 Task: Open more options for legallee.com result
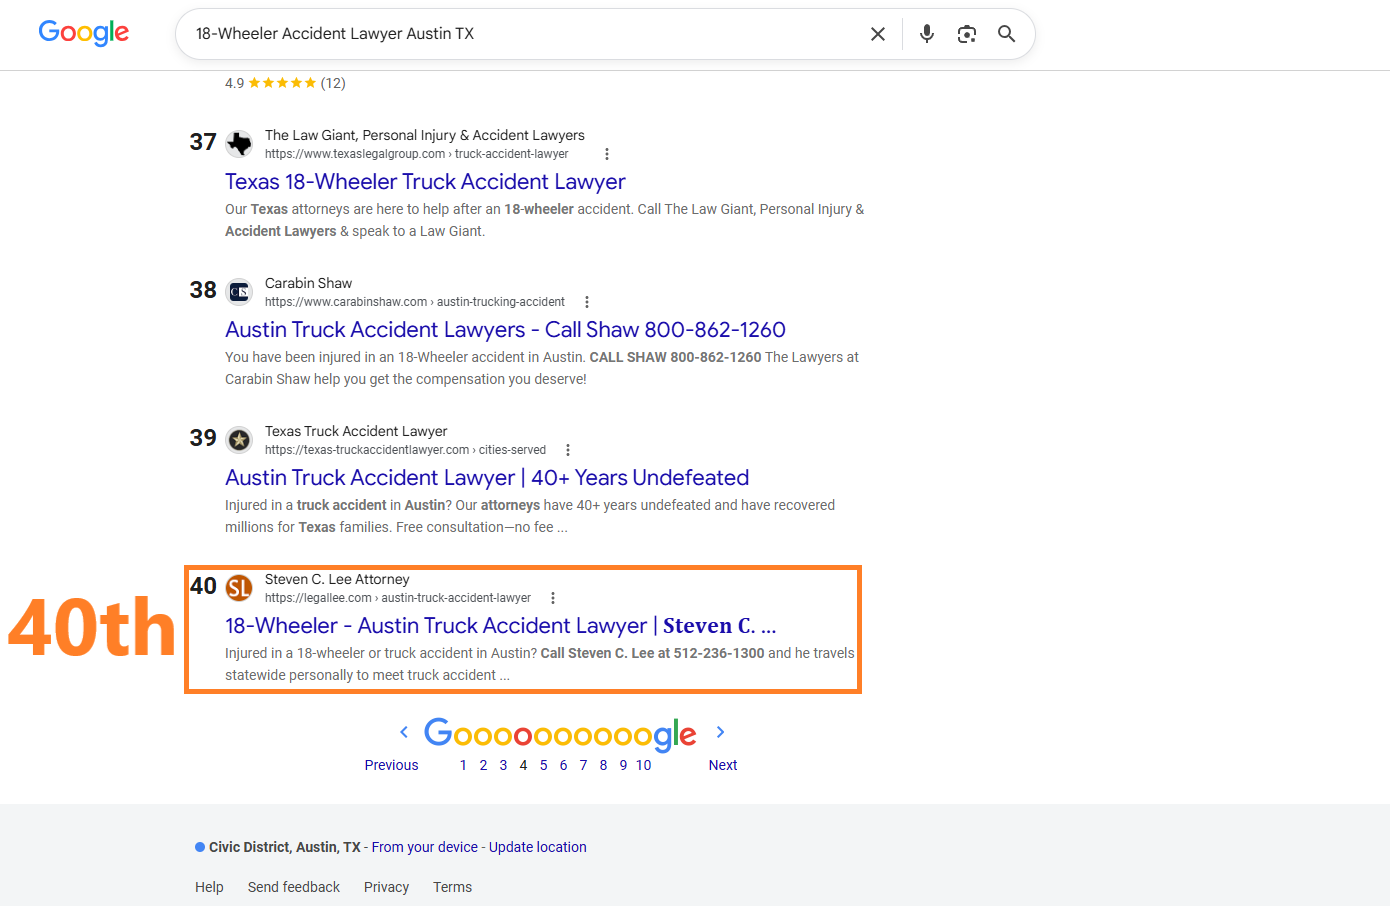(x=553, y=598)
